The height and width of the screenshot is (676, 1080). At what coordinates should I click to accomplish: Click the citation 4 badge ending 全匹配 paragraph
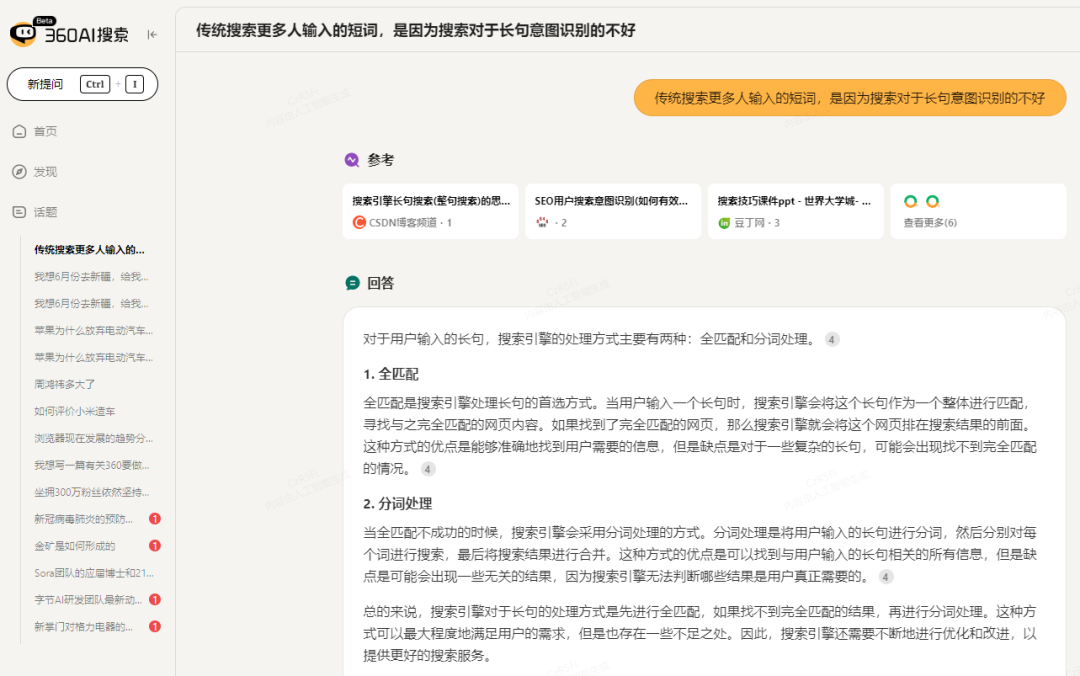(428, 469)
